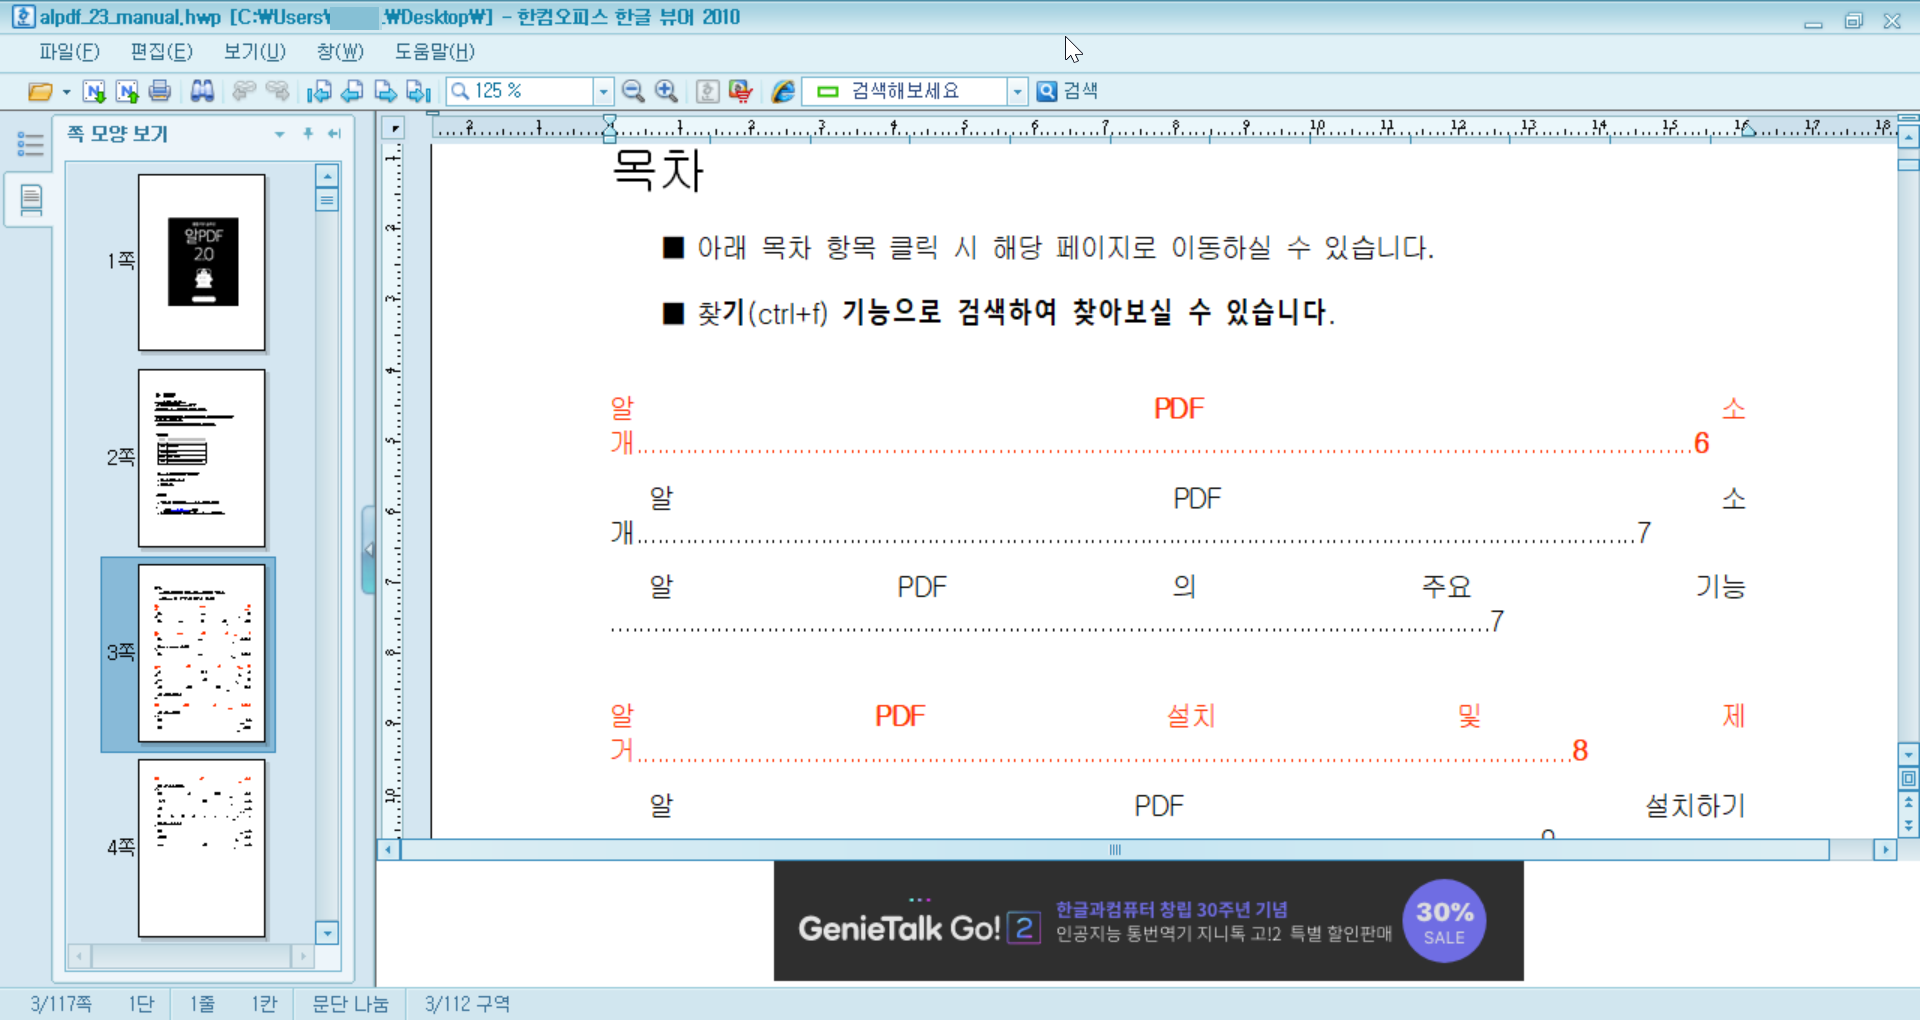1920x1020 pixels.
Task: Click document vertical scroll down arrow
Action: point(1908,755)
